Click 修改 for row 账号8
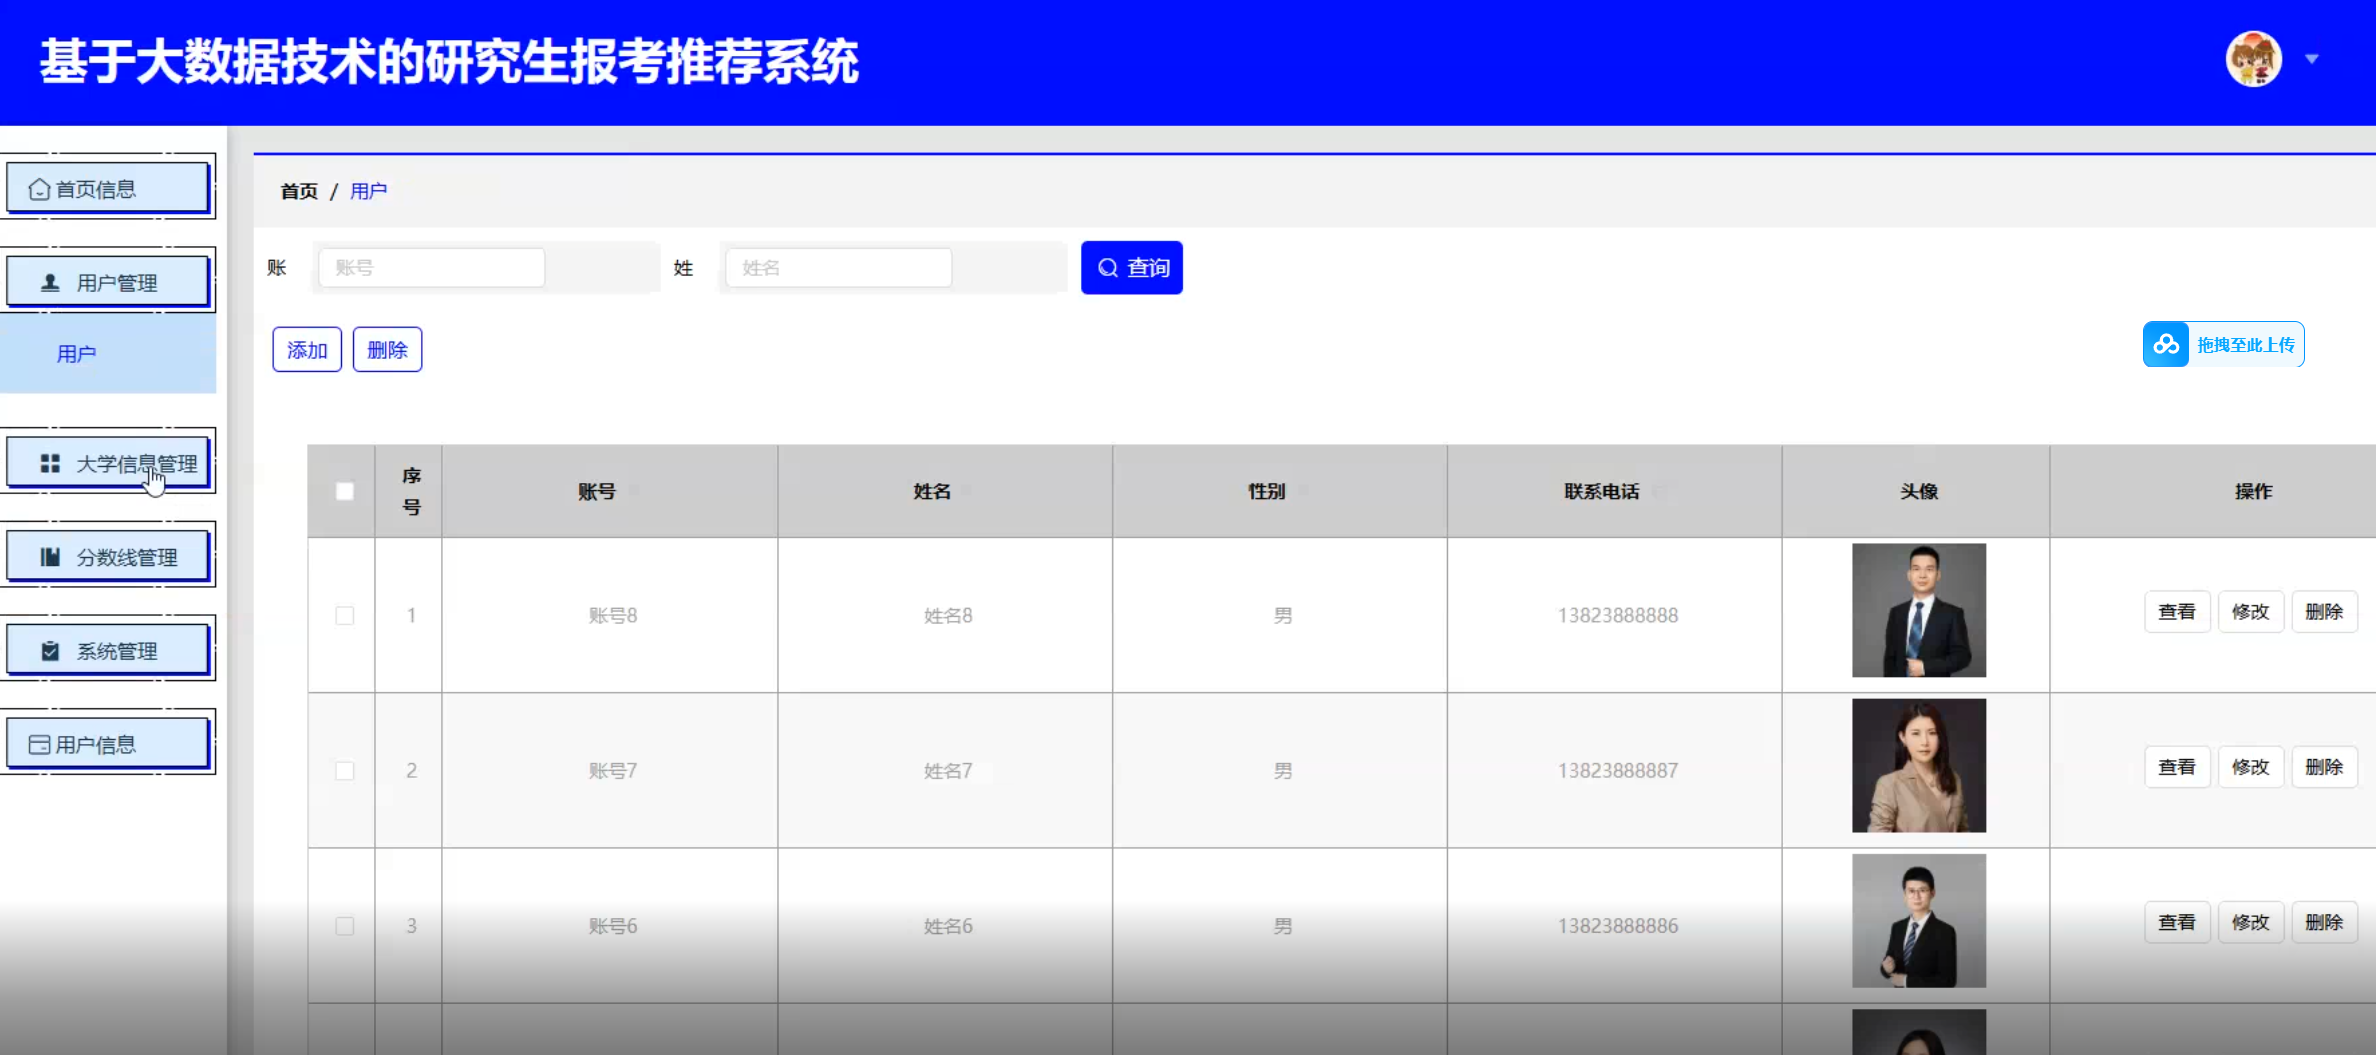Viewport: 2376px width, 1055px height. (2251, 612)
